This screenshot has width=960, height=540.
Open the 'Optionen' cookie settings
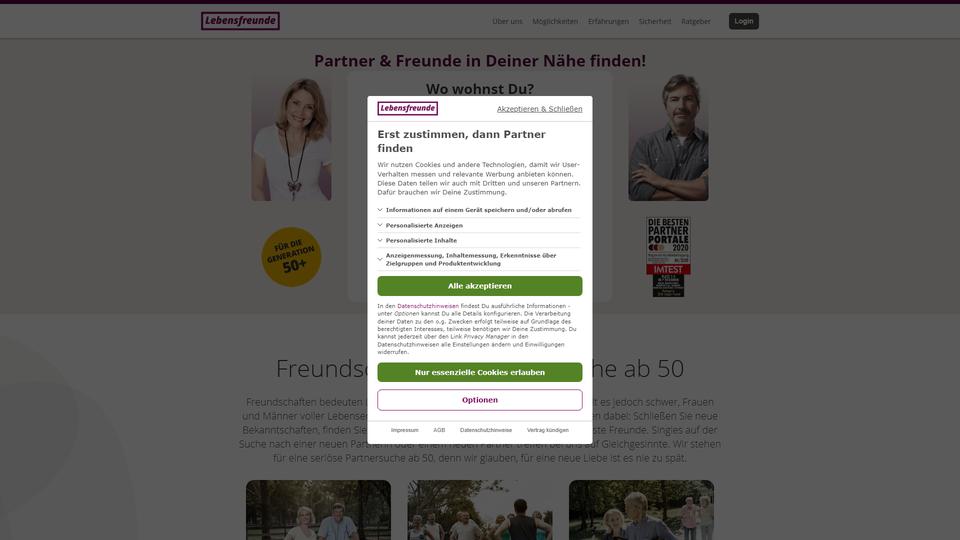(479, 400)
